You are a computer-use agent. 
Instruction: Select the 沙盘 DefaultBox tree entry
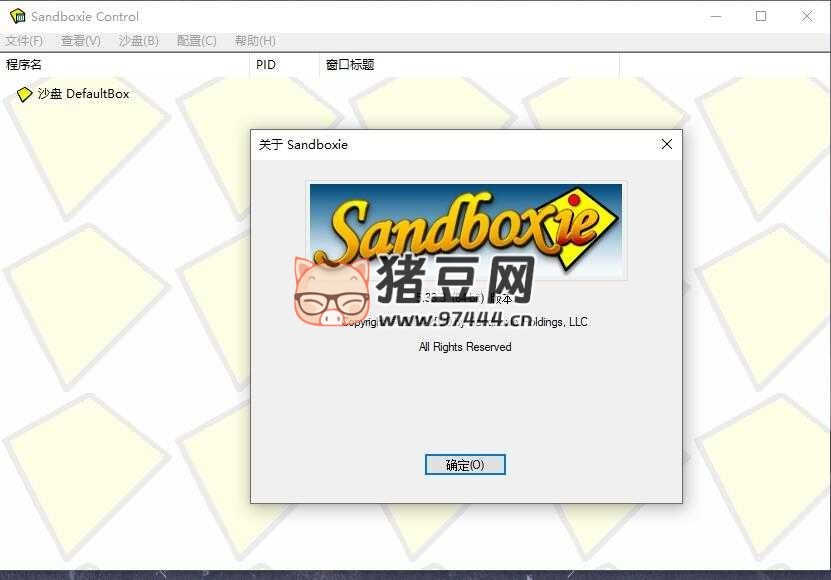[84, 94]
